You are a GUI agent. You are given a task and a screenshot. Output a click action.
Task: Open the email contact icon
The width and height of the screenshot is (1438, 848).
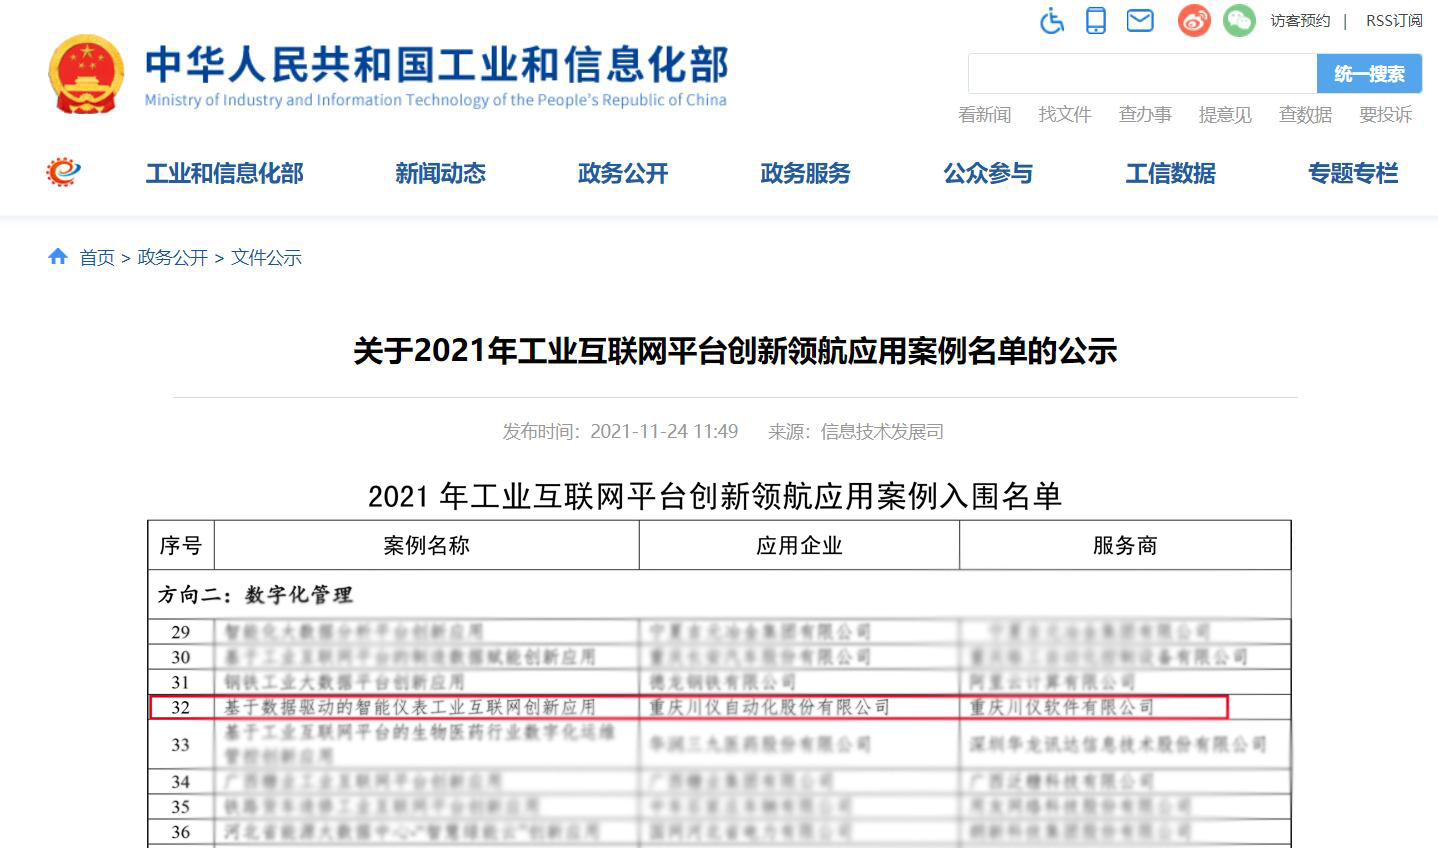1139,20
